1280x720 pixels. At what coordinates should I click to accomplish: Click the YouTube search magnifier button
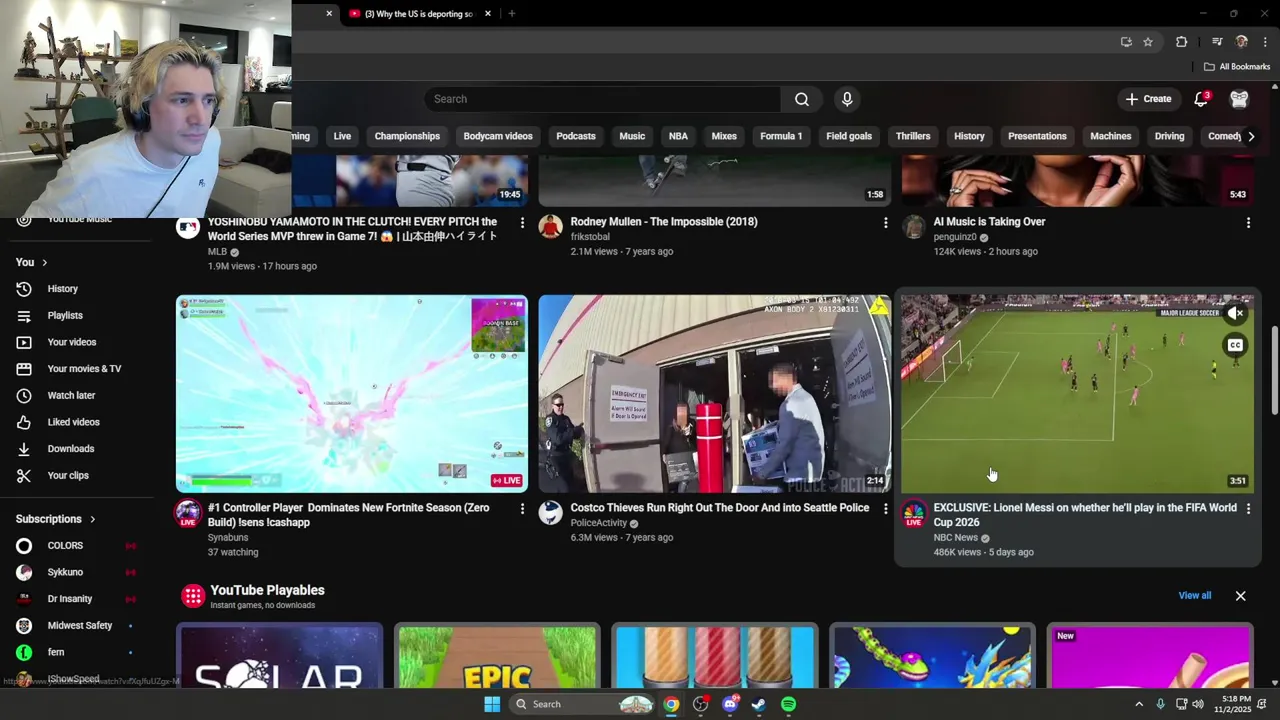[802, 99]
